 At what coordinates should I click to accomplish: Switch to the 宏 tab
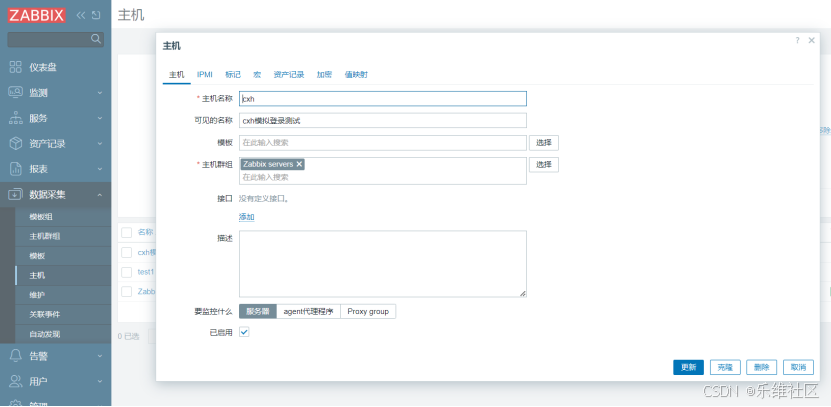tap(257, 75)
